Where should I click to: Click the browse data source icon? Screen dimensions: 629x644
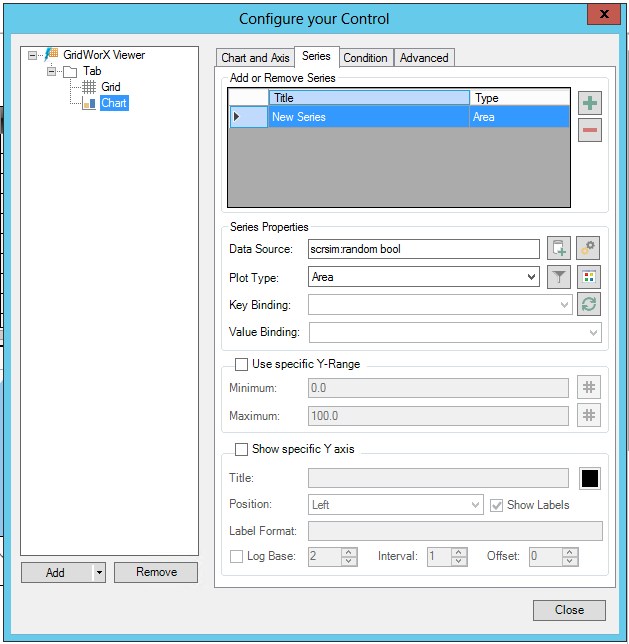[x=559, y=249]
